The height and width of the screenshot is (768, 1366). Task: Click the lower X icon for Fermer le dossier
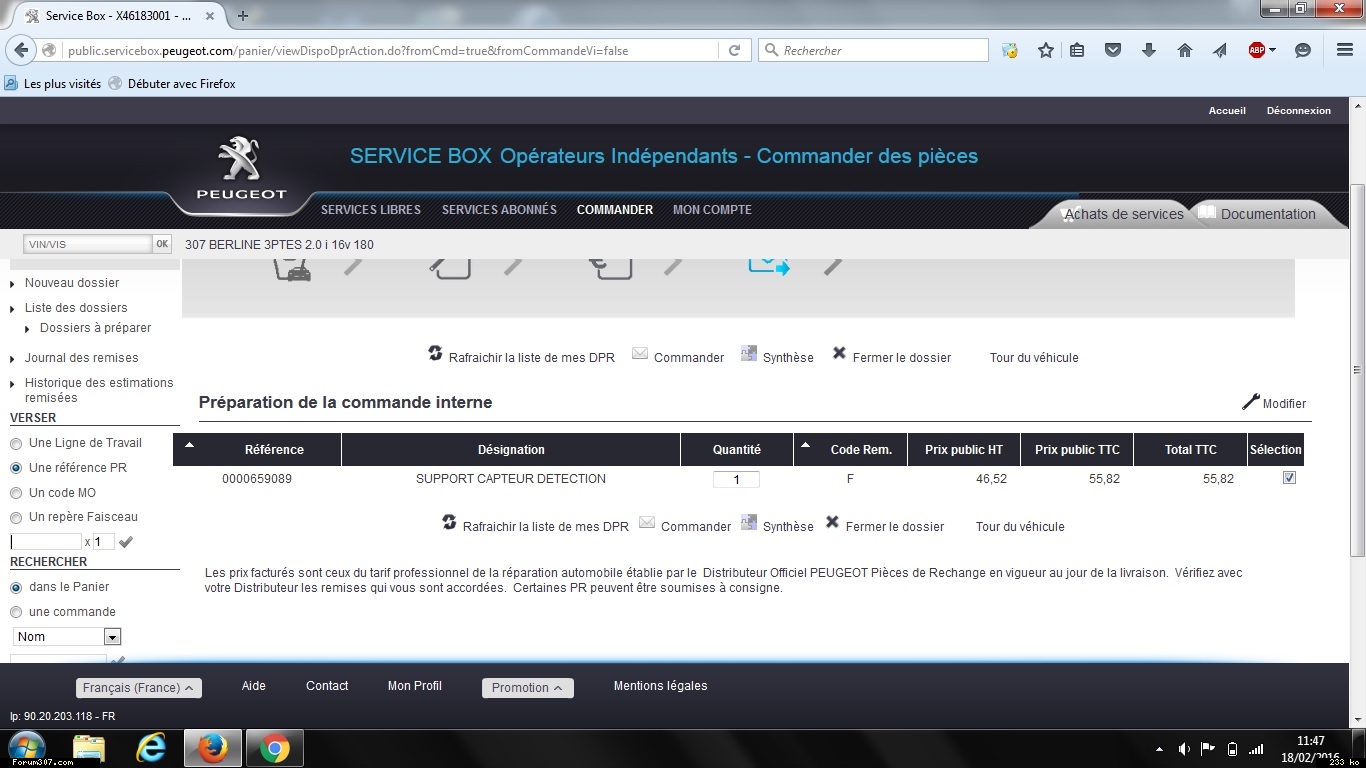pyautogui.click(x=832, y=522)
